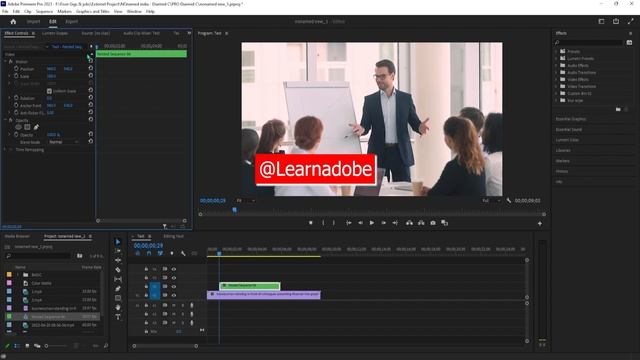Viewport: 640px width, 360px height.
Task: Toggle Linked Selection in Timeline
Action: click(x=160, y=253)
